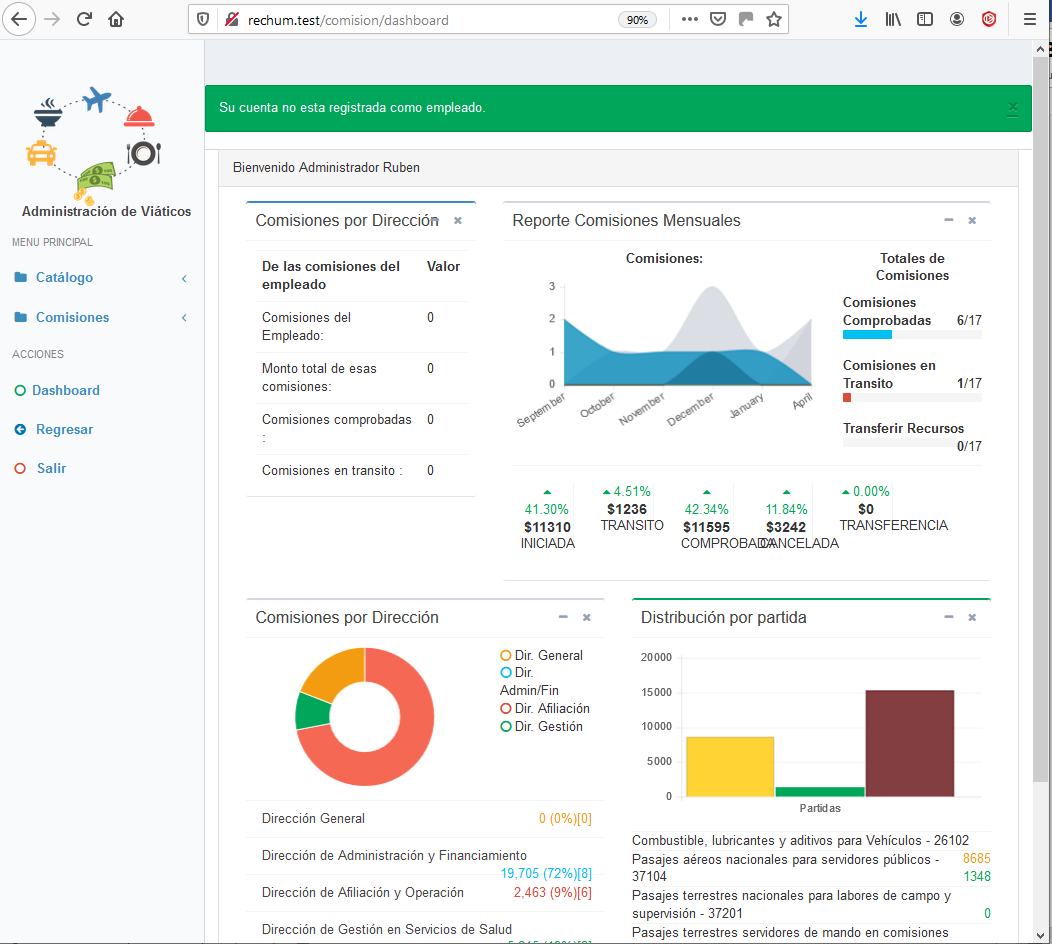This screenshot has width=1052, height=944.
Task: Click the Regresar link in sidebar
Action: click(x=64, y=429)
